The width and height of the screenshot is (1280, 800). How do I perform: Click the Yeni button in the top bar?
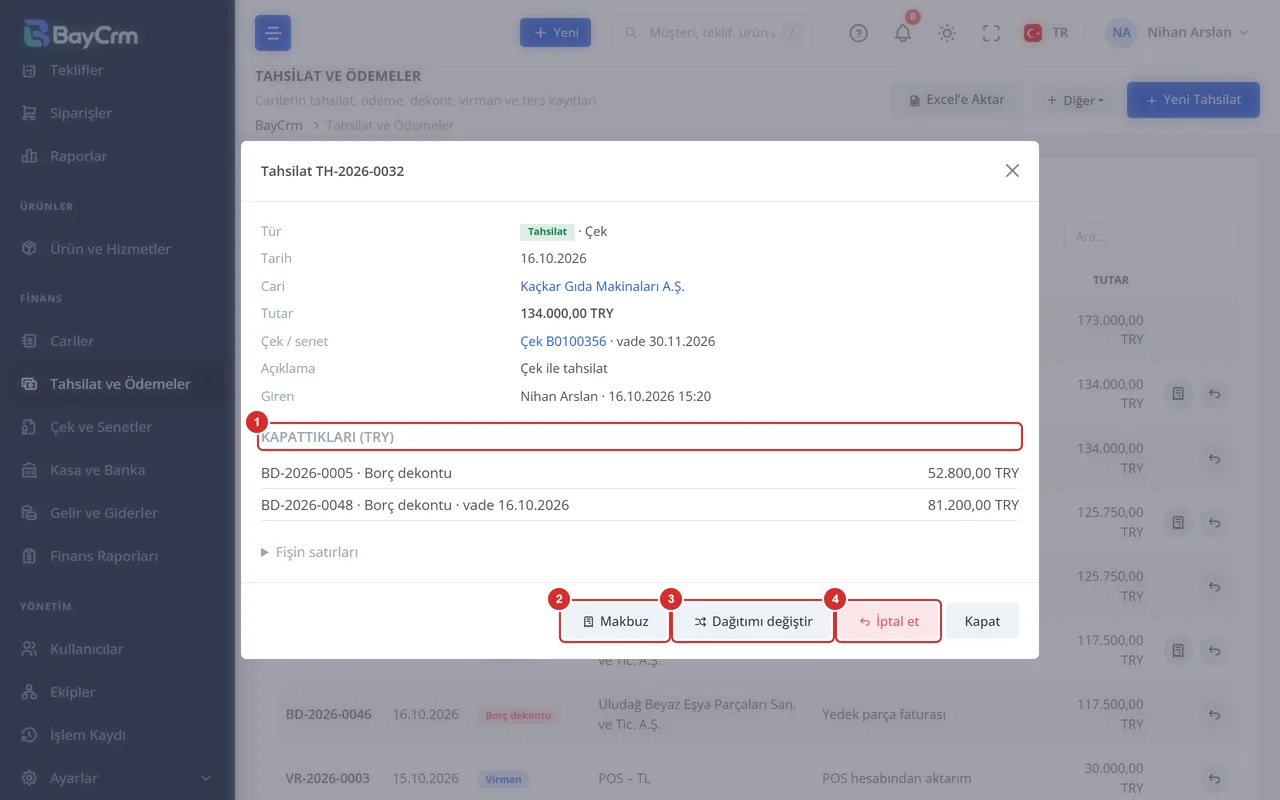pyautogui.click(x=555, y=33)
